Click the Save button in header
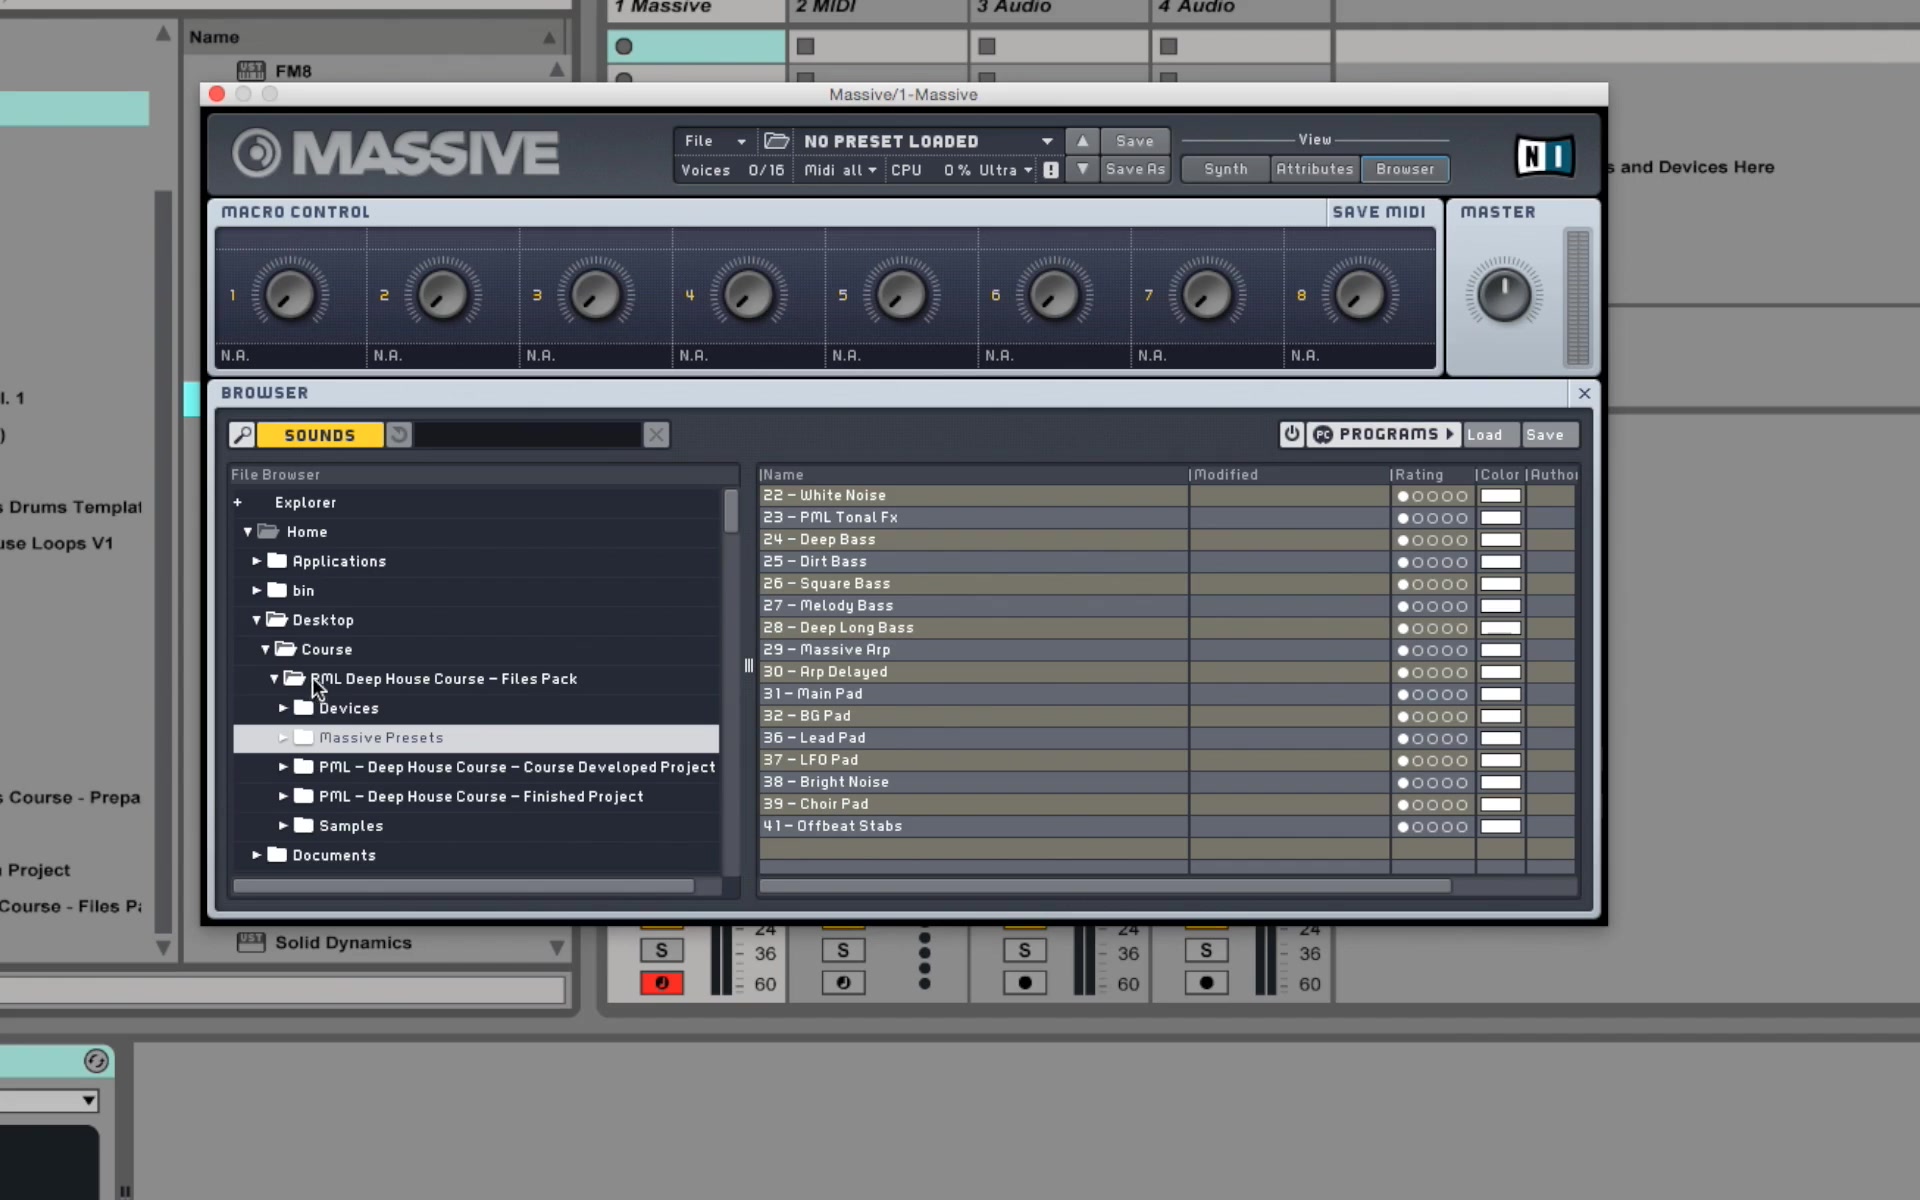The height and width of the screenshot is (1200, 1920). [x=1135, y=141]
